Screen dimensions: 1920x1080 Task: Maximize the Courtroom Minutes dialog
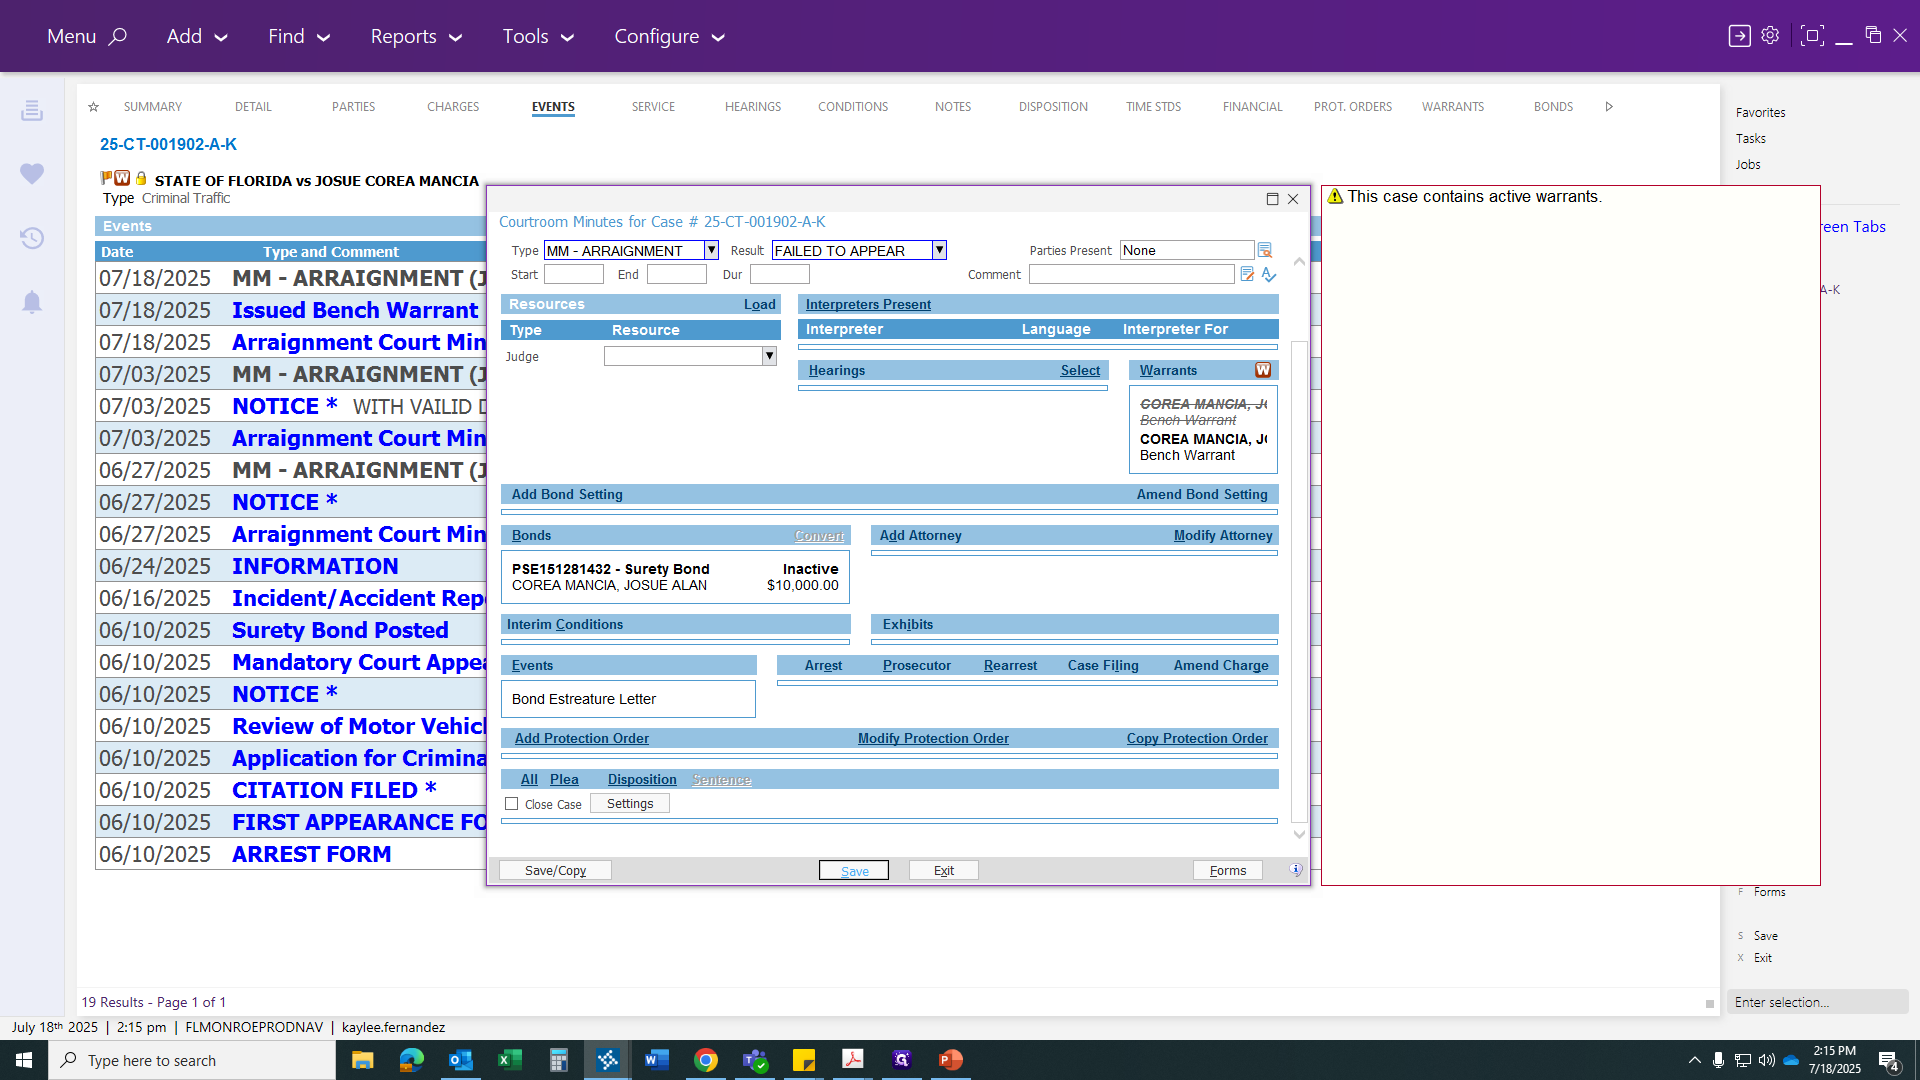coord(1272,199)
